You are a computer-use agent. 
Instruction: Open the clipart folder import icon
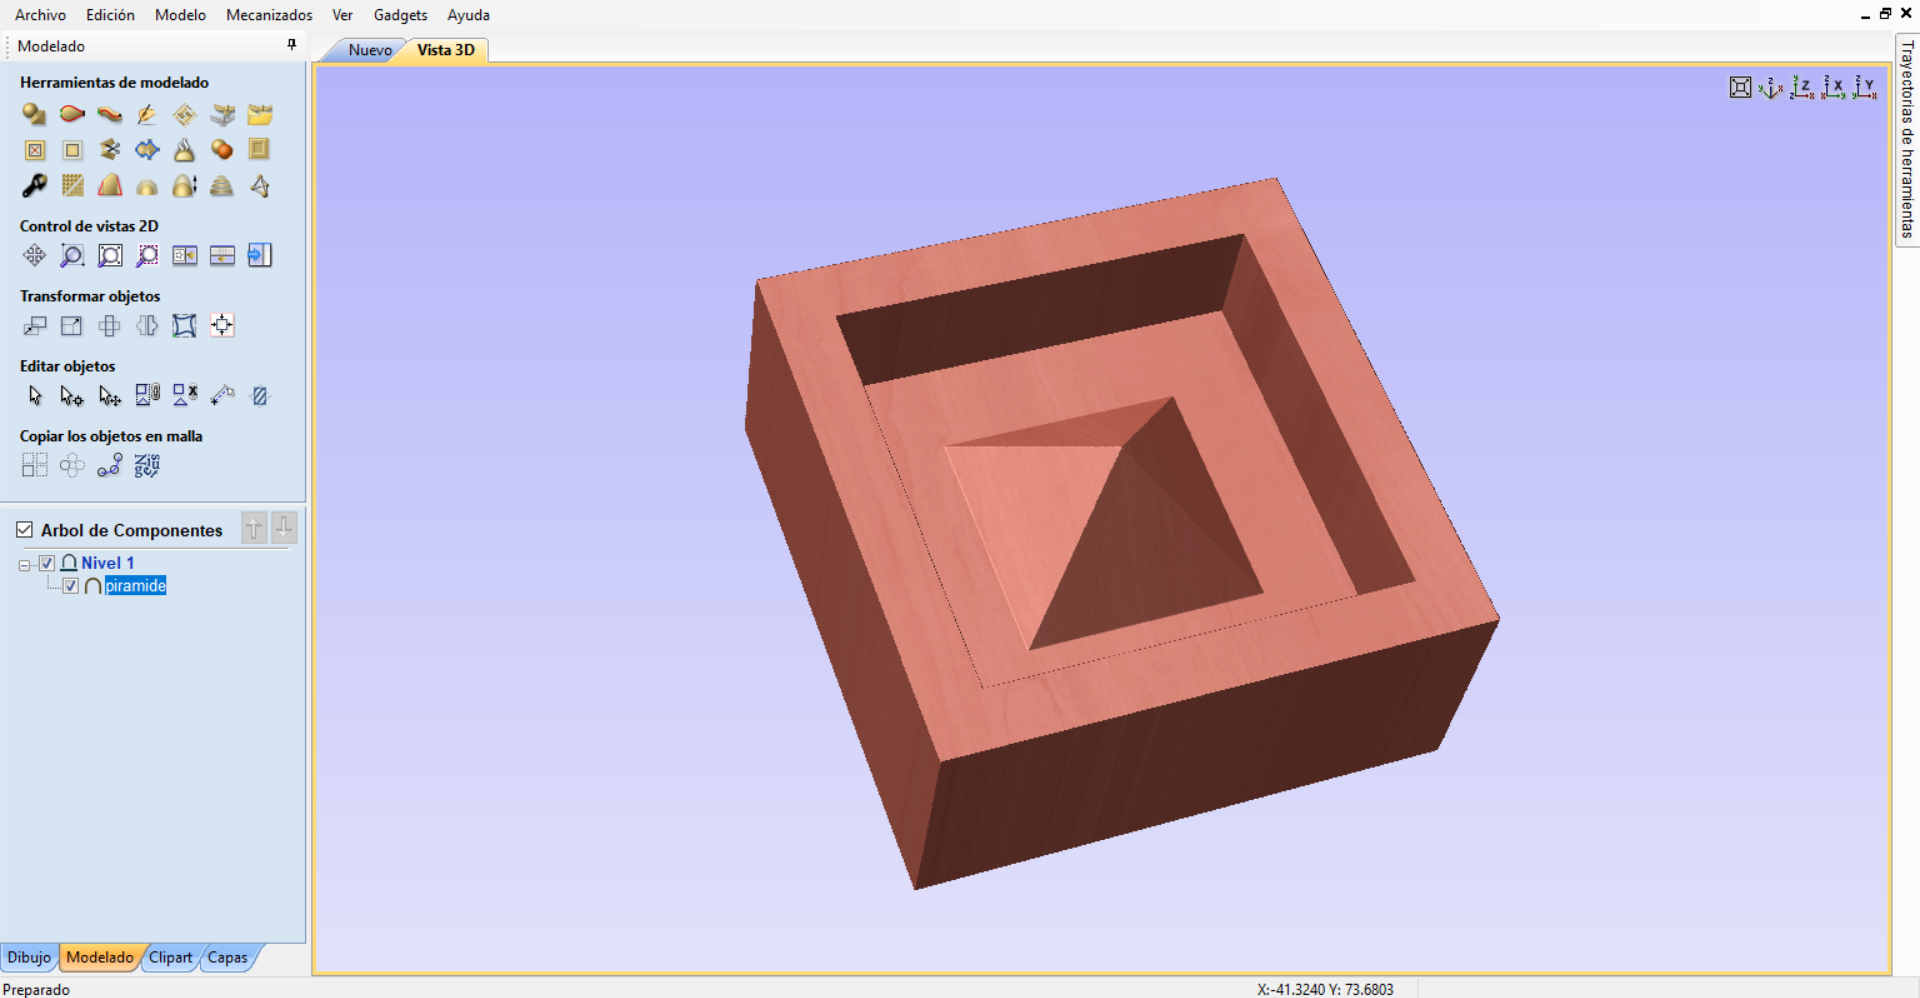point(260,114)
